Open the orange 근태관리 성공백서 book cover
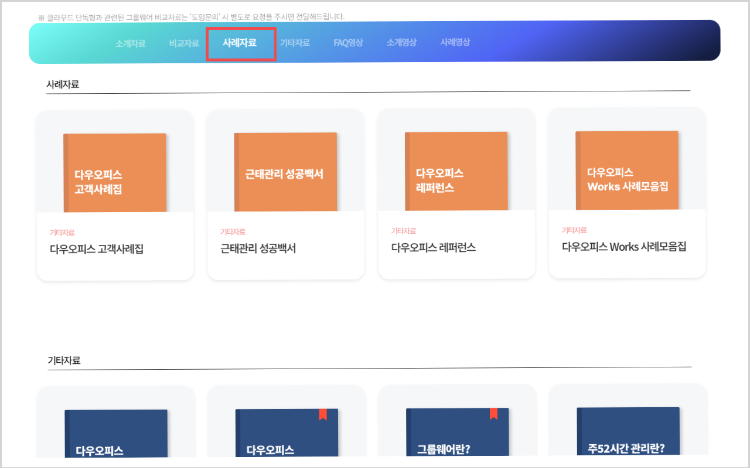This screenshot has height=468, width=750. pos(286,172)
